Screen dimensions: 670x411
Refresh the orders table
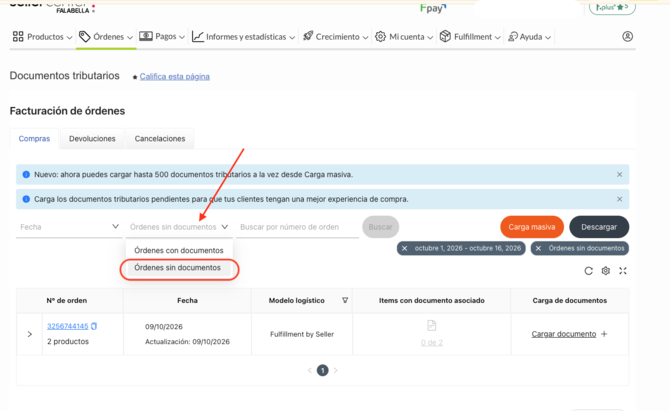(588, 271)
